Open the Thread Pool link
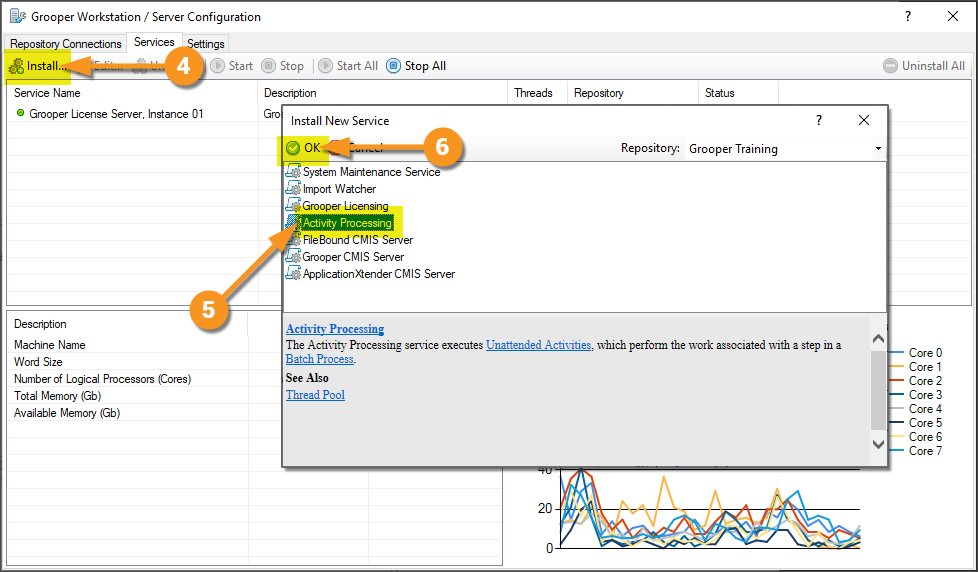 click(x=315, y=395)
